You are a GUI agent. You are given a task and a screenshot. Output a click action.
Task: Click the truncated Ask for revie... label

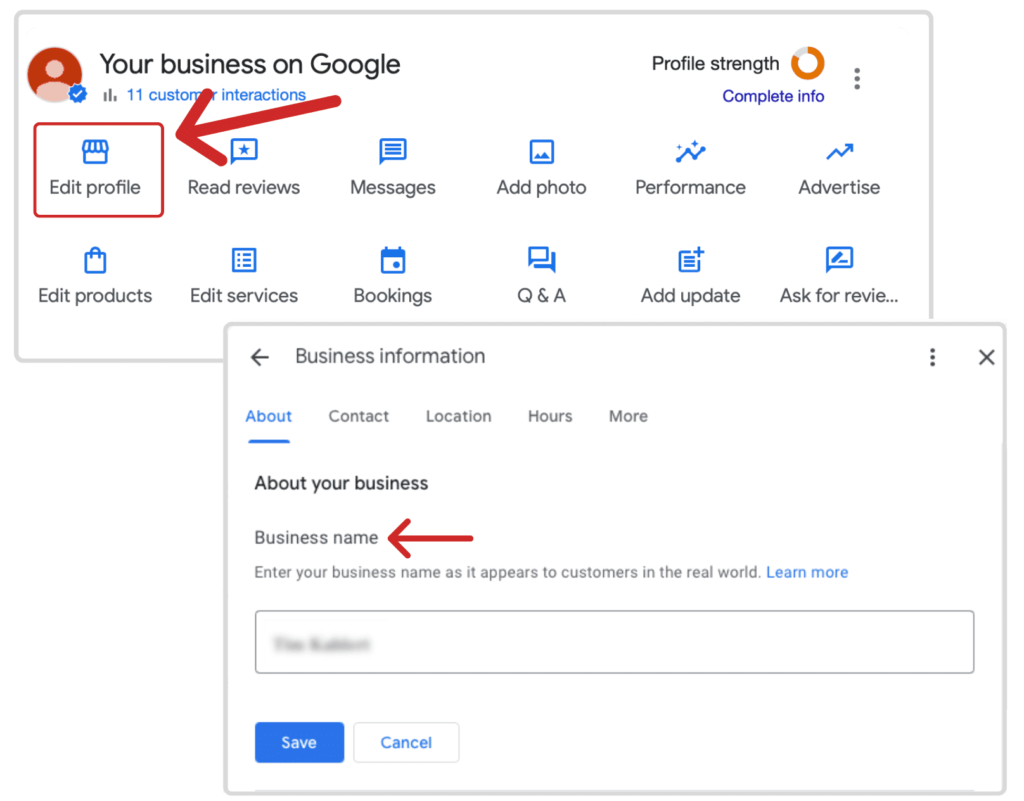coord(839,296)
